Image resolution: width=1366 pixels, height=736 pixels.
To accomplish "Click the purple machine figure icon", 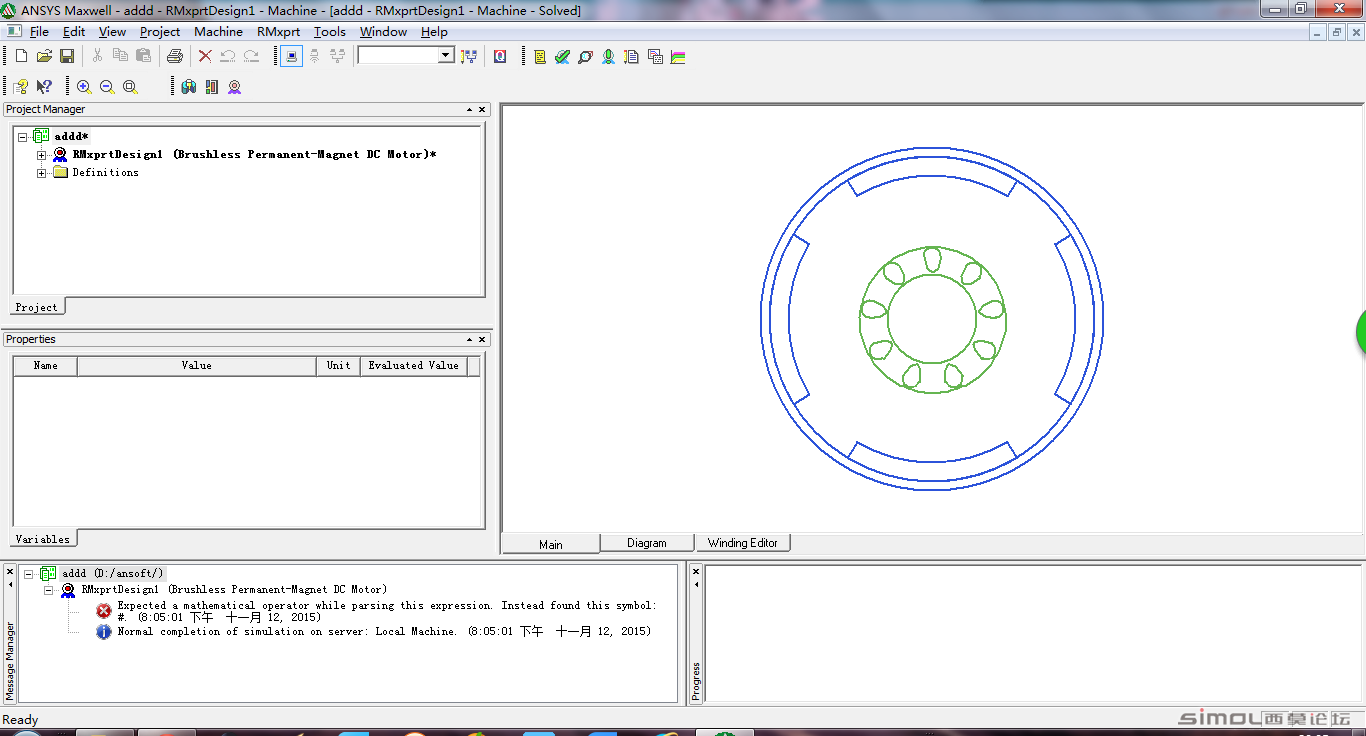I will (234, 87).
